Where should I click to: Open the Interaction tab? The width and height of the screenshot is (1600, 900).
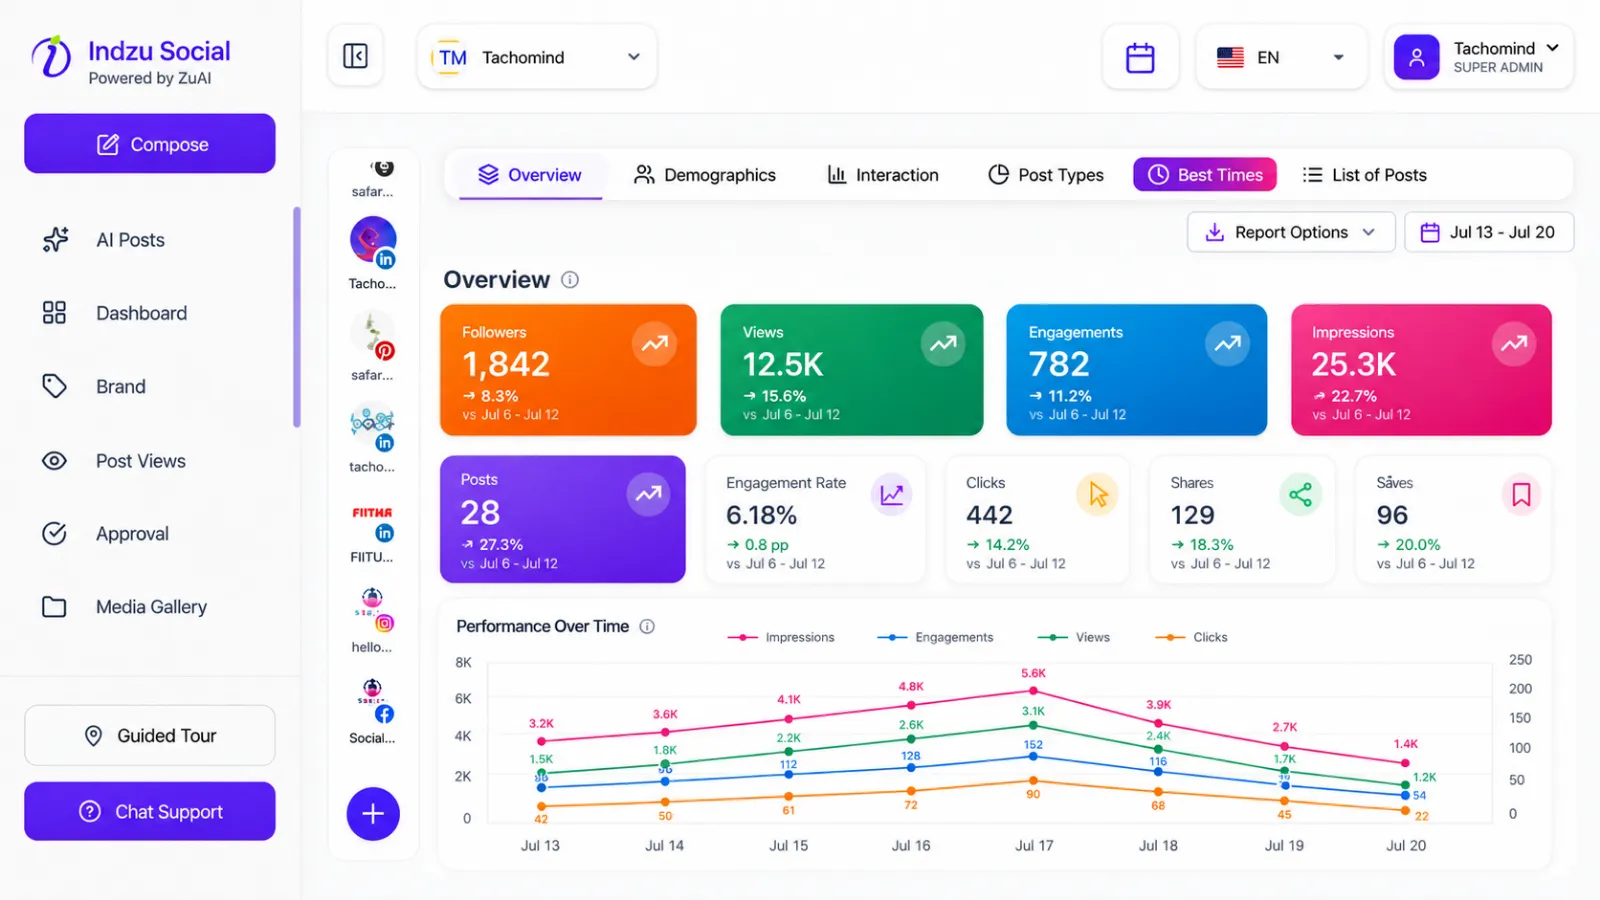coord(883,175)
